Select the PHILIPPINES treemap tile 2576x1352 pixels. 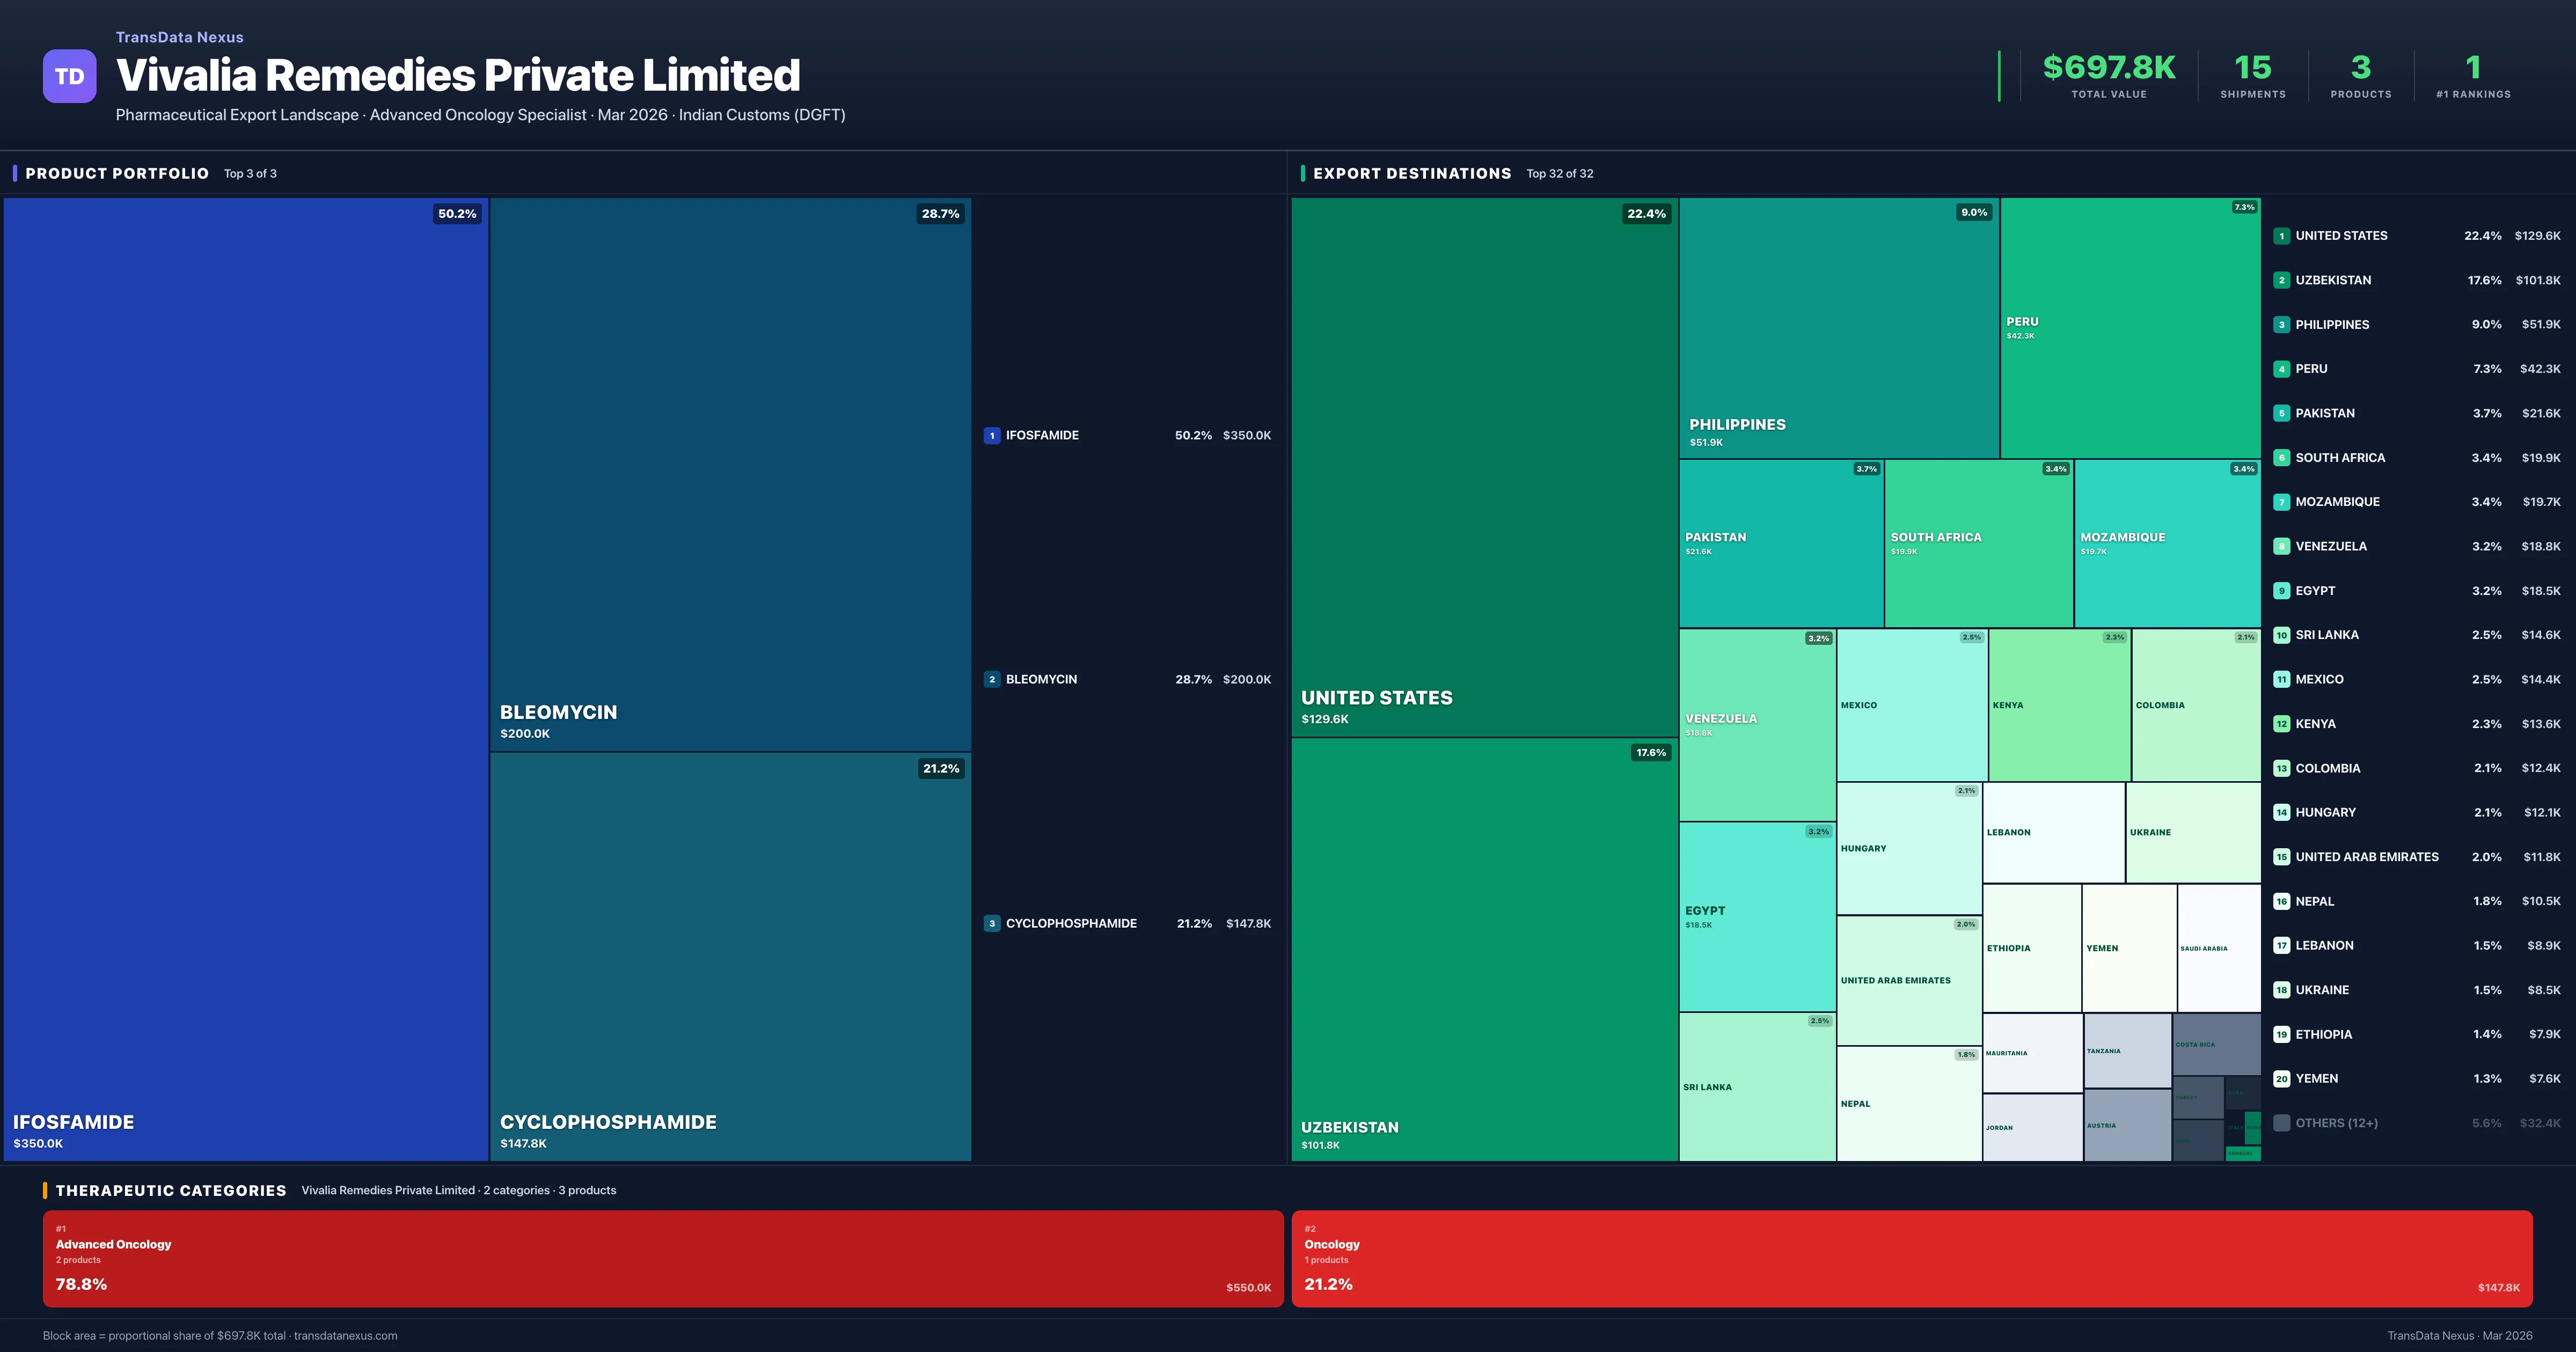coord(1838,328)
